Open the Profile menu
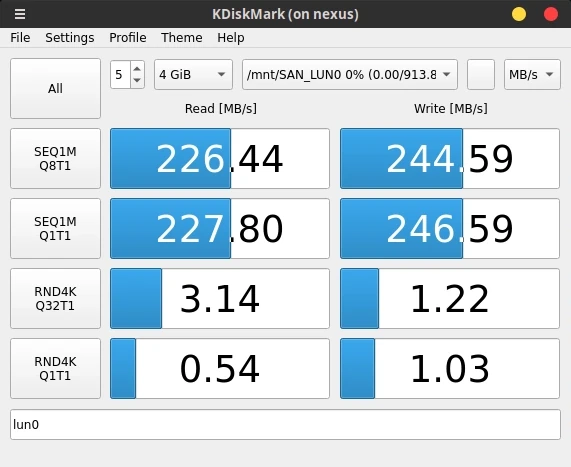 point(128,38)
